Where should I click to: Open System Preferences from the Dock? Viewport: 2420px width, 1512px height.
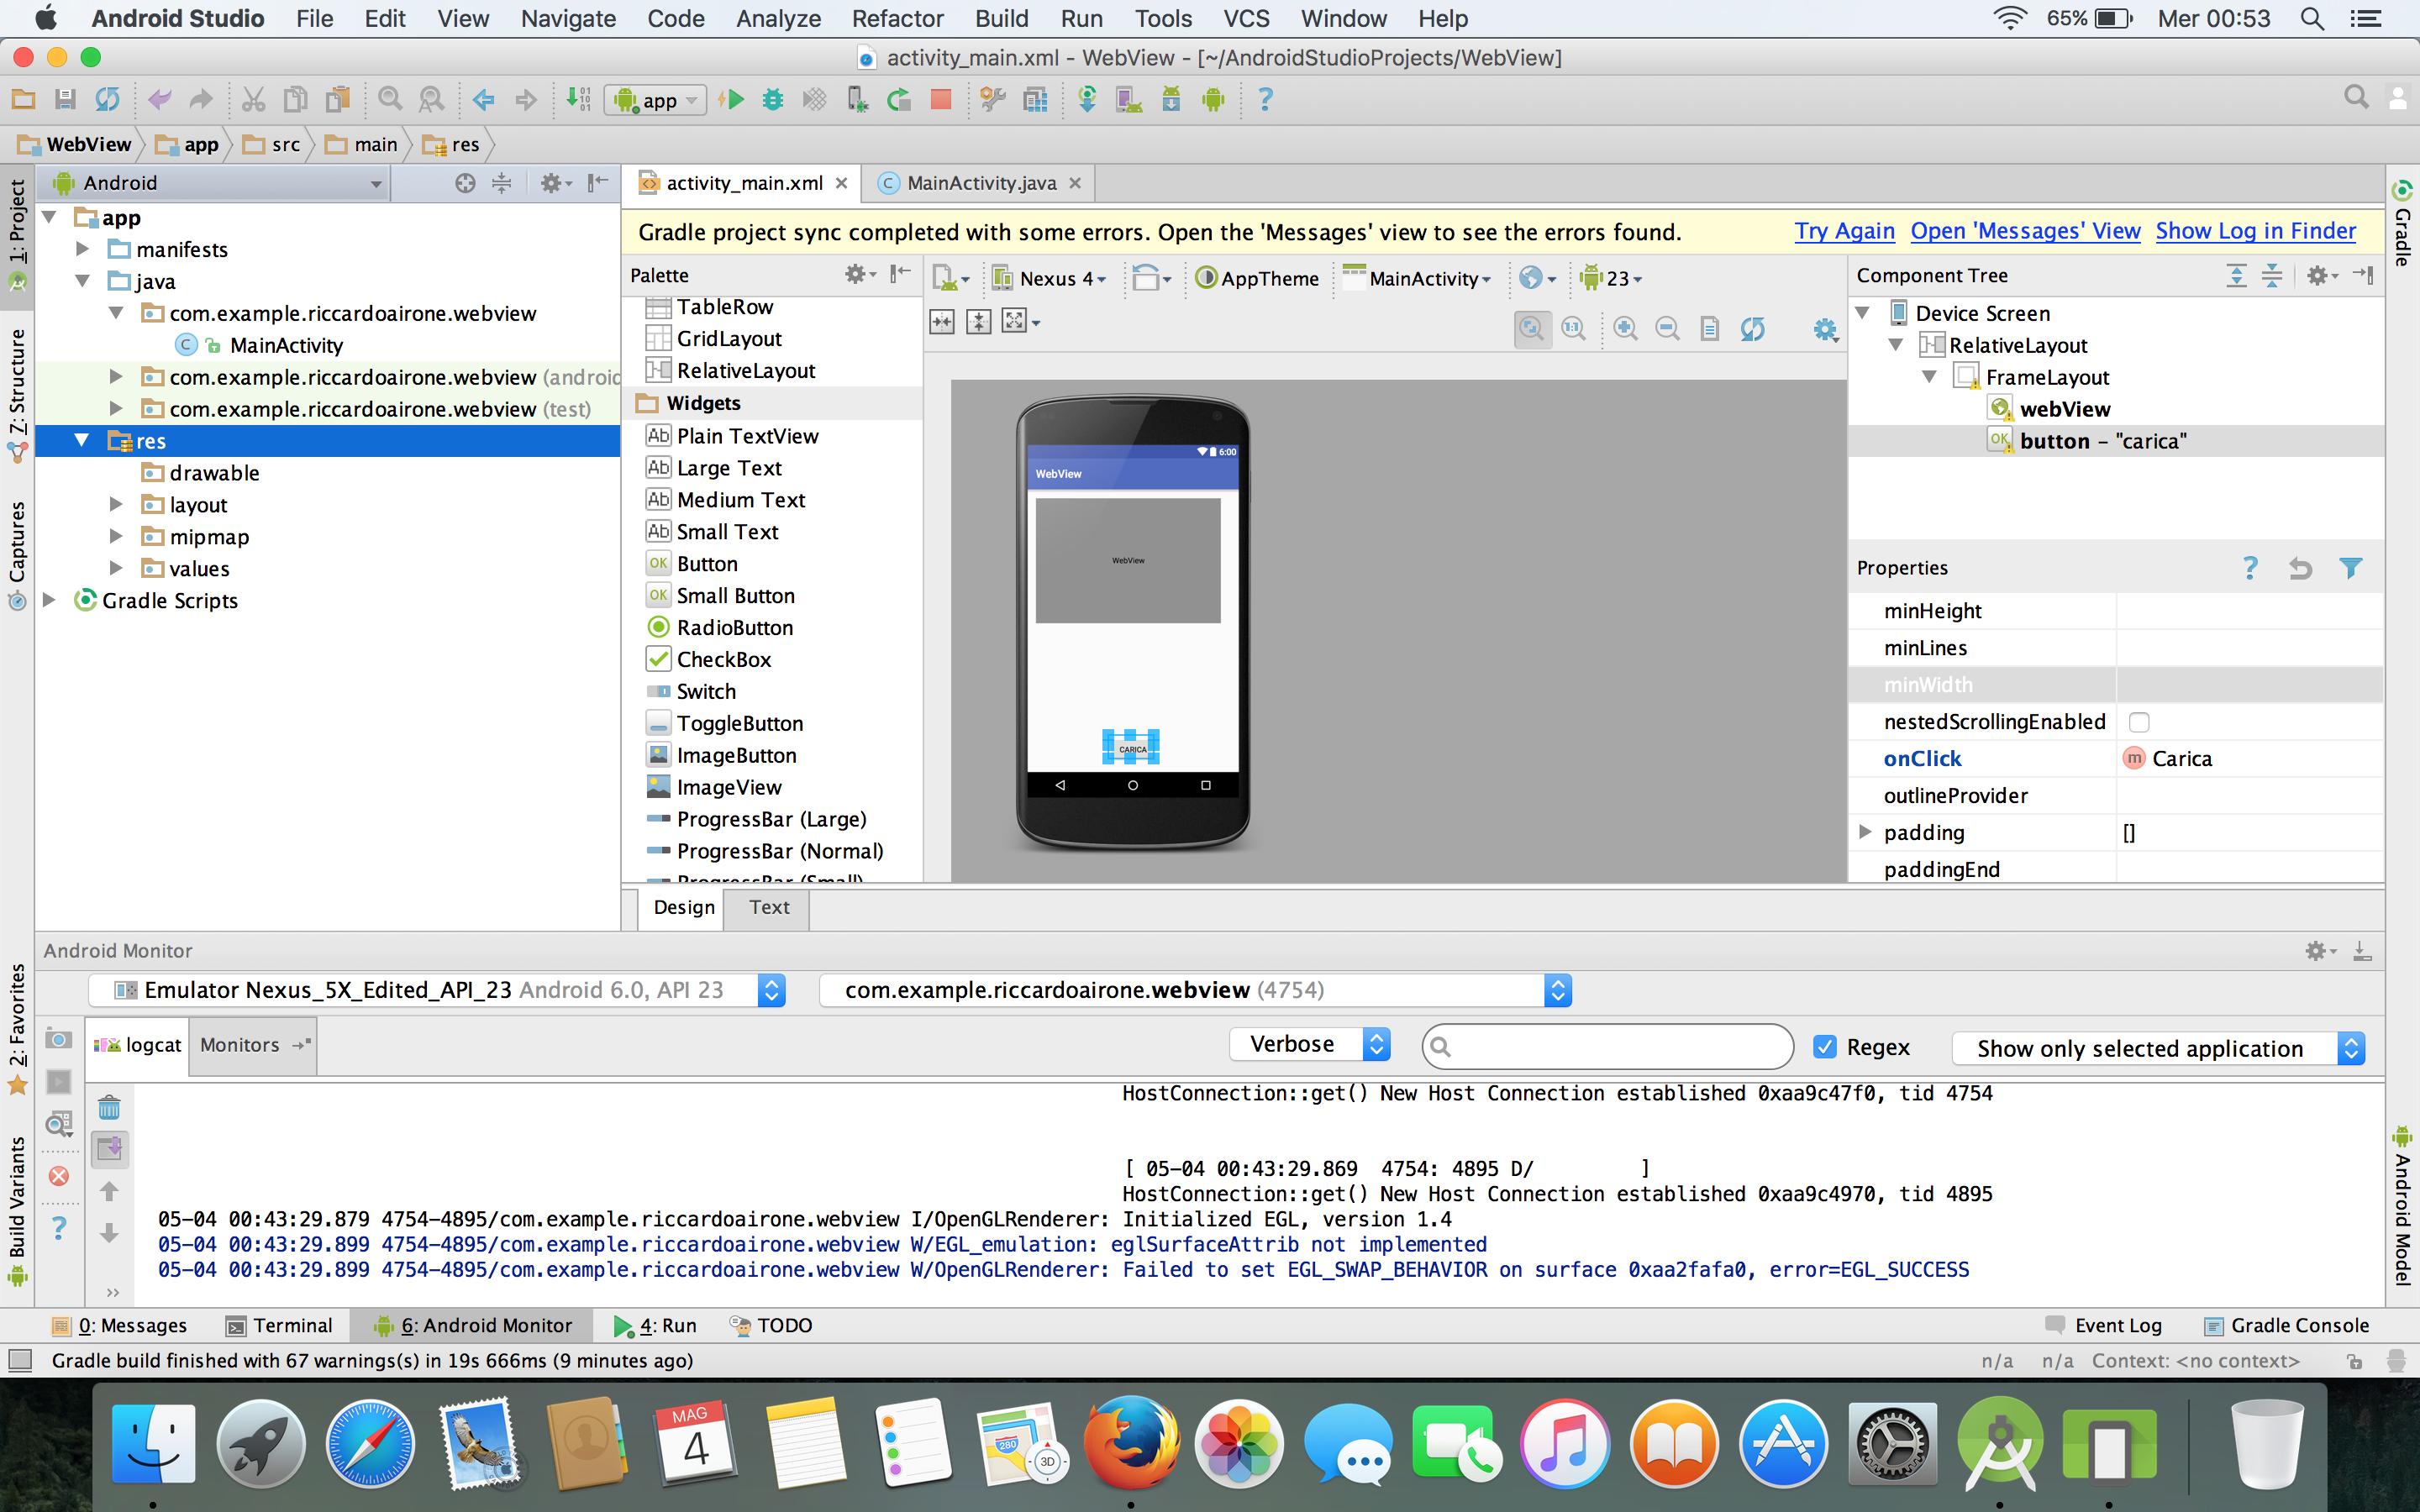point(1892,1443)
